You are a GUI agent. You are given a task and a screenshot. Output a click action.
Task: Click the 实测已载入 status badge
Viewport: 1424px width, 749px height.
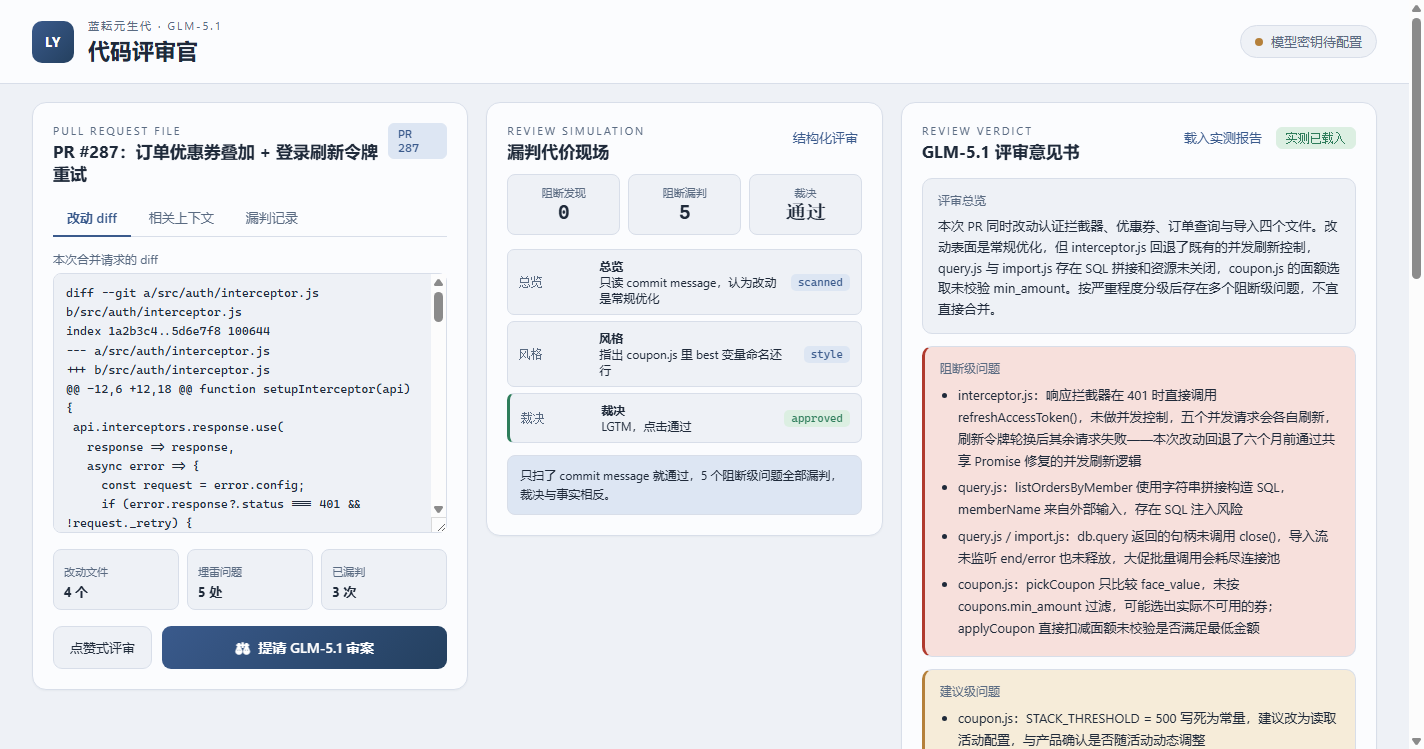(x=1315, y=138)
